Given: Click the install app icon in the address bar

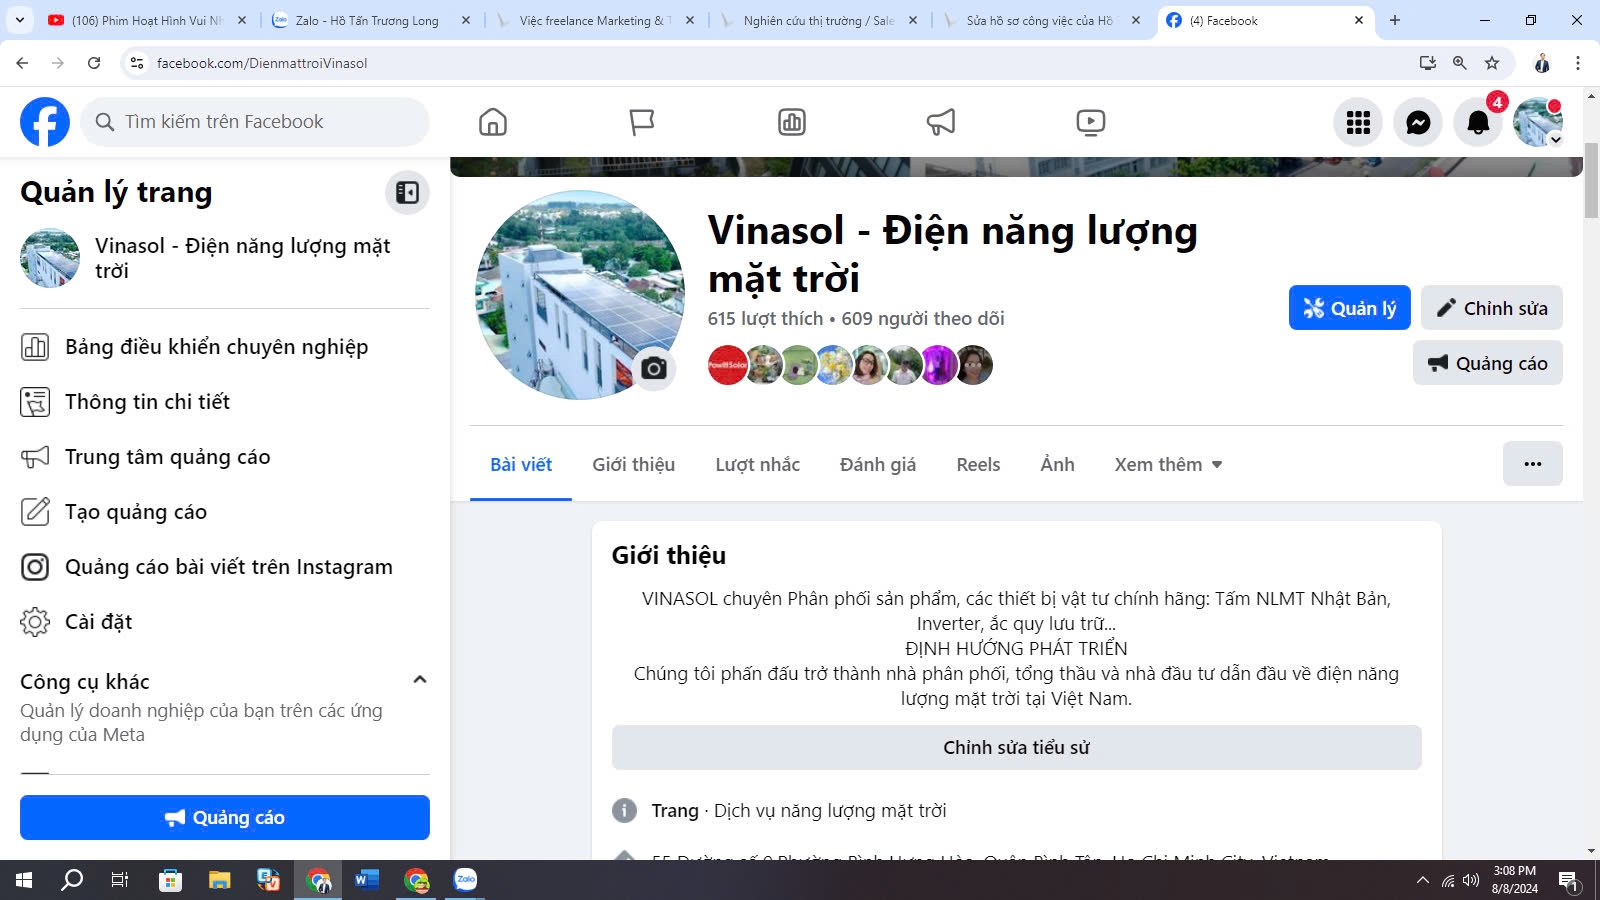Looking at the screenshot, I should (1428, 63).
